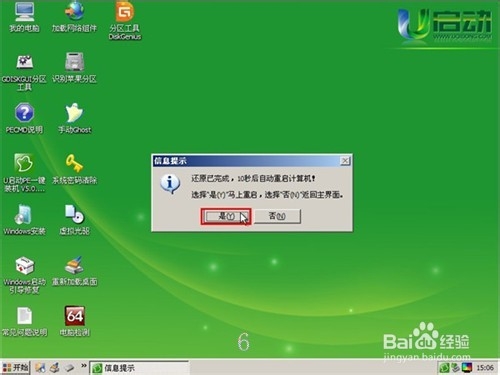500x375 pixels.
Task: Open the 常见问题说明 document icon
Action: (24, 321)
